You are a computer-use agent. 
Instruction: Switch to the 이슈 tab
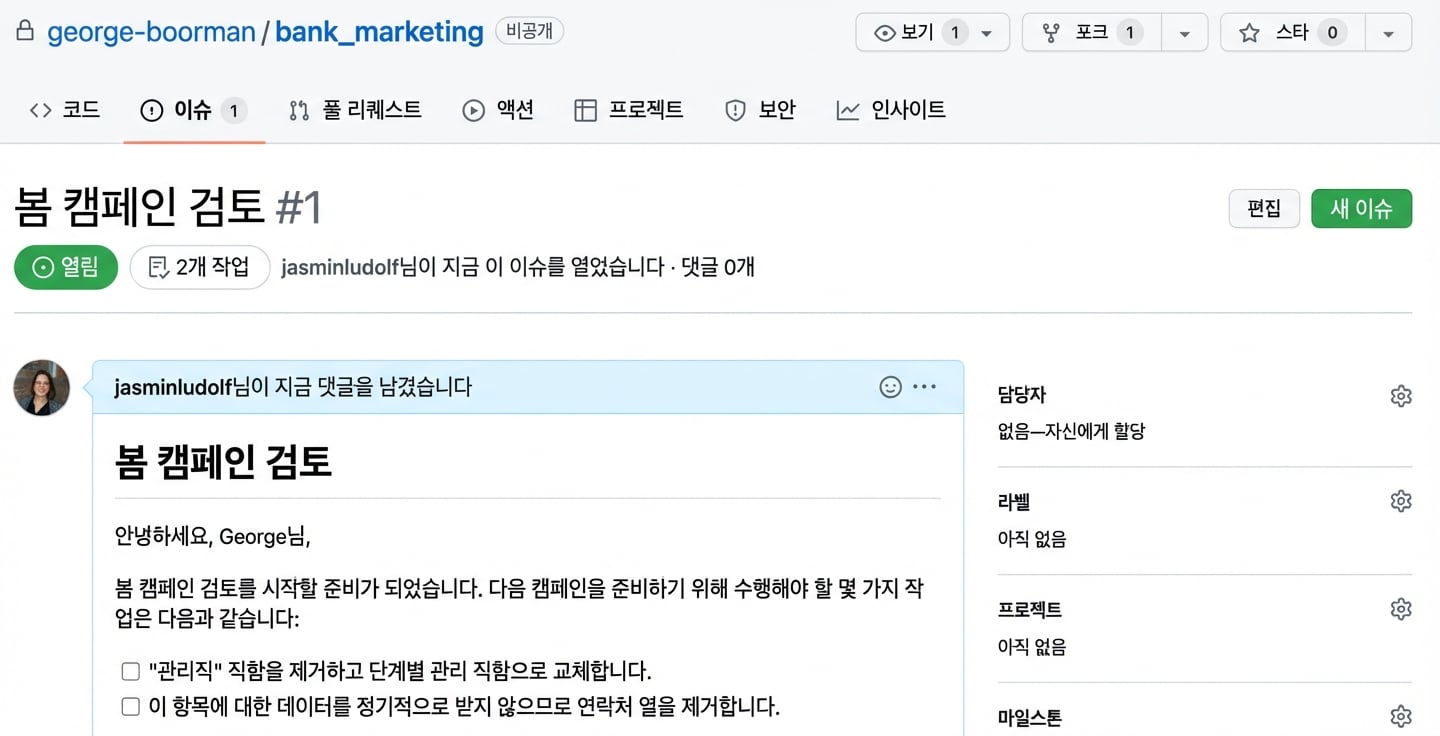tap(194, 110)
